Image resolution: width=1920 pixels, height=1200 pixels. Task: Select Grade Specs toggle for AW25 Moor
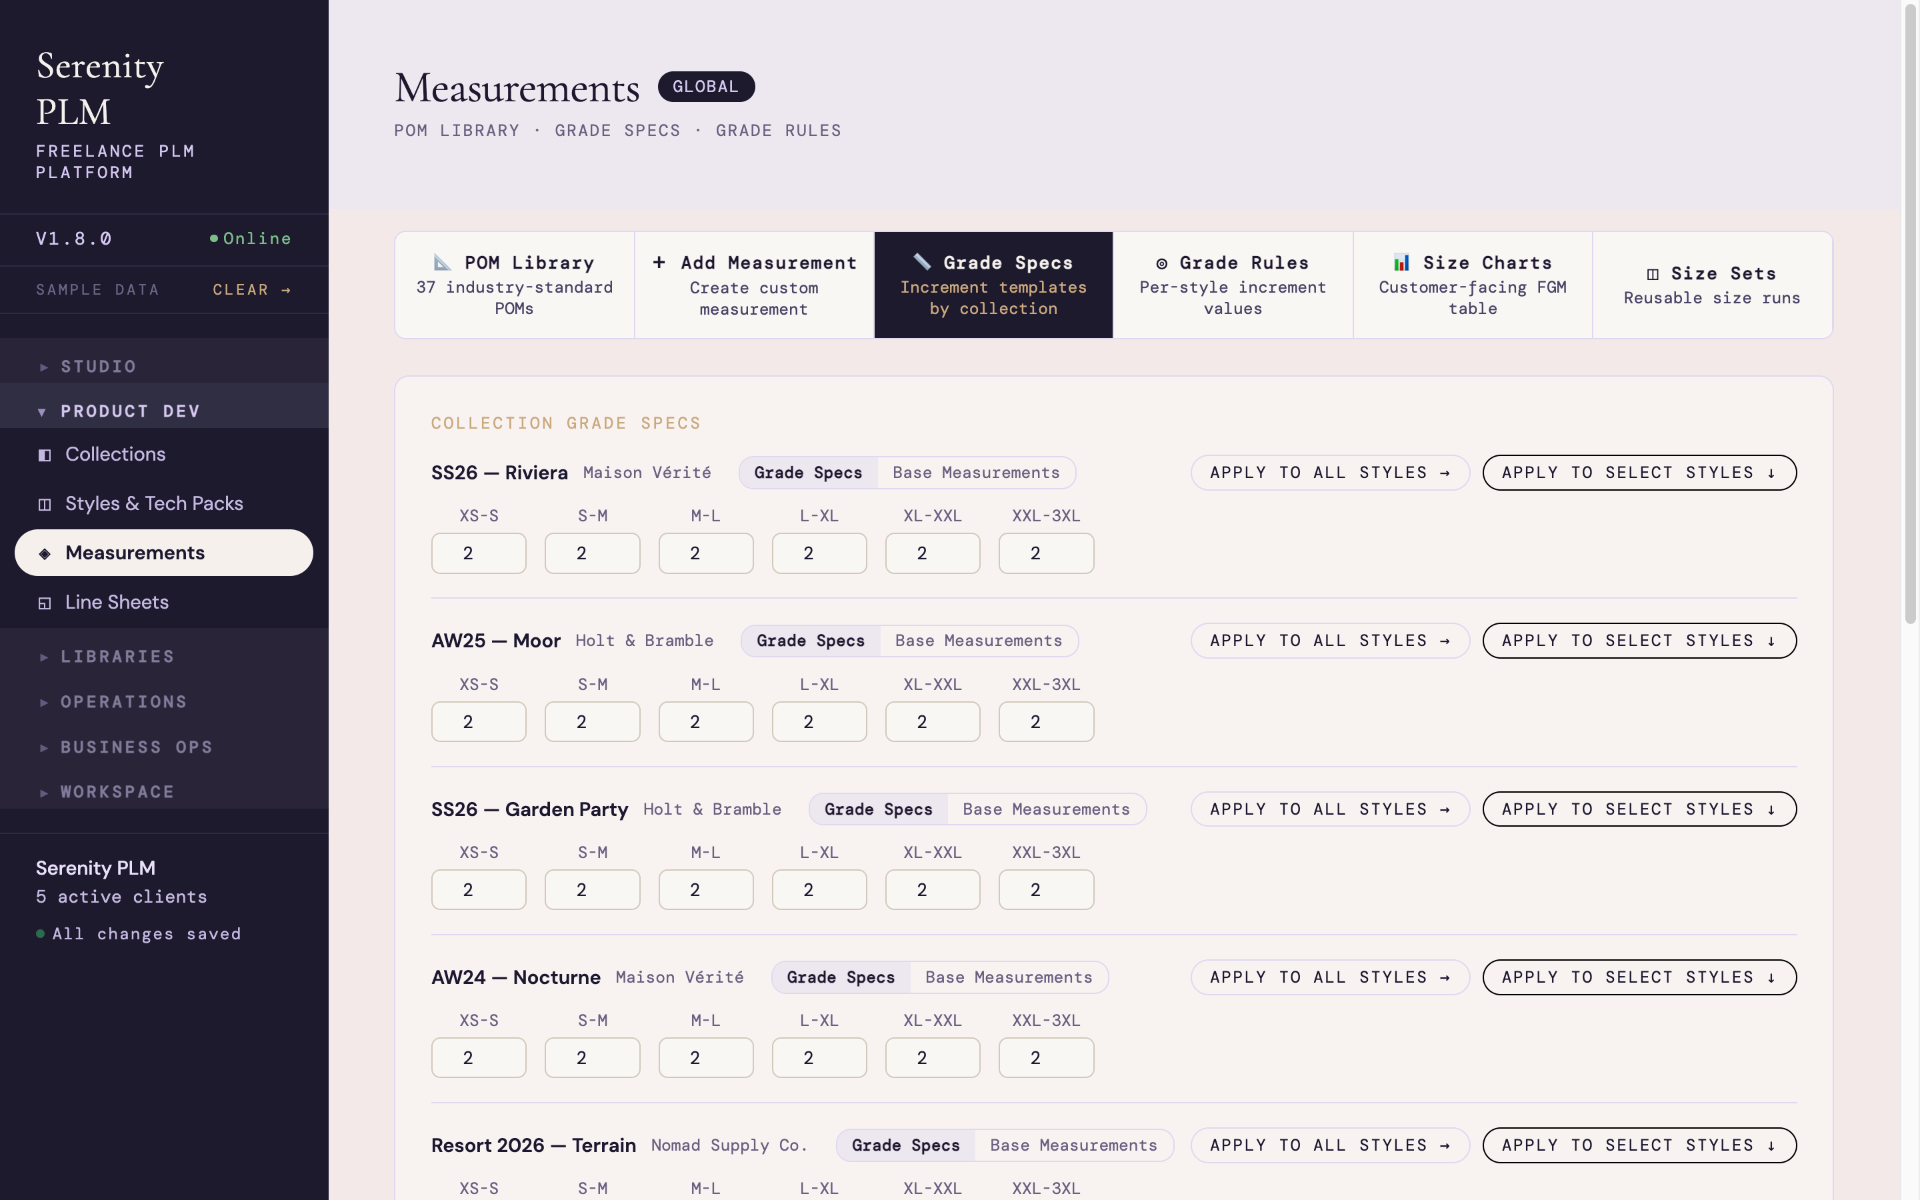(x=811, y=641)
